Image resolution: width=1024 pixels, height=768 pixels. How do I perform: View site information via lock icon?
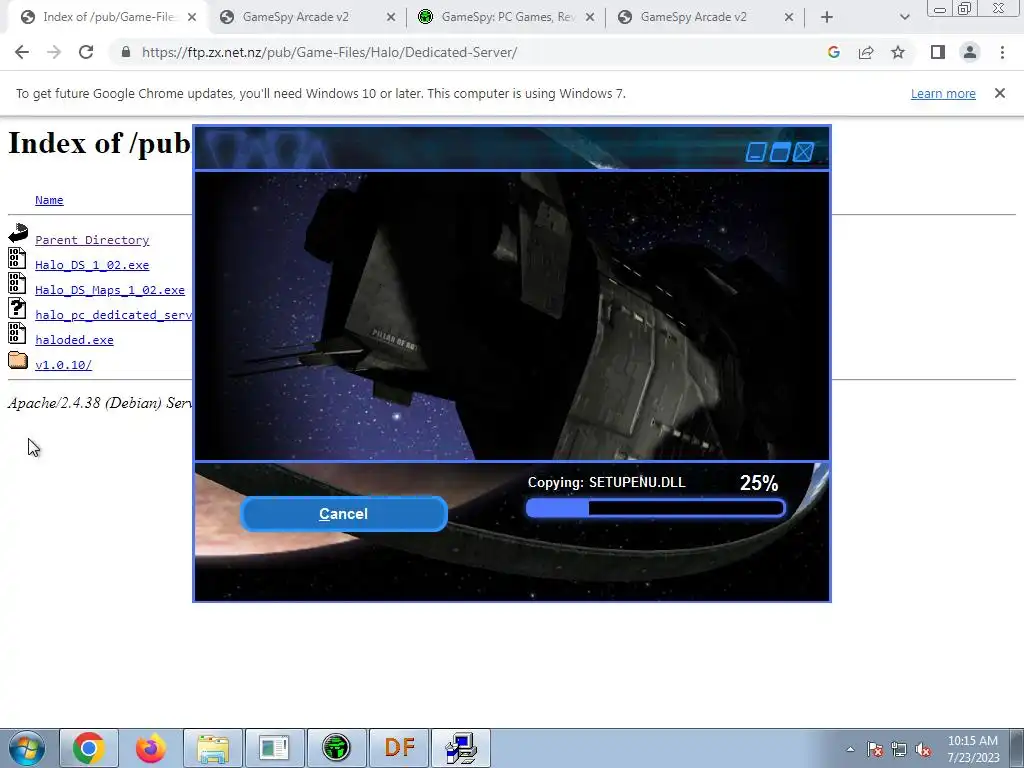(x=126, y=52)
